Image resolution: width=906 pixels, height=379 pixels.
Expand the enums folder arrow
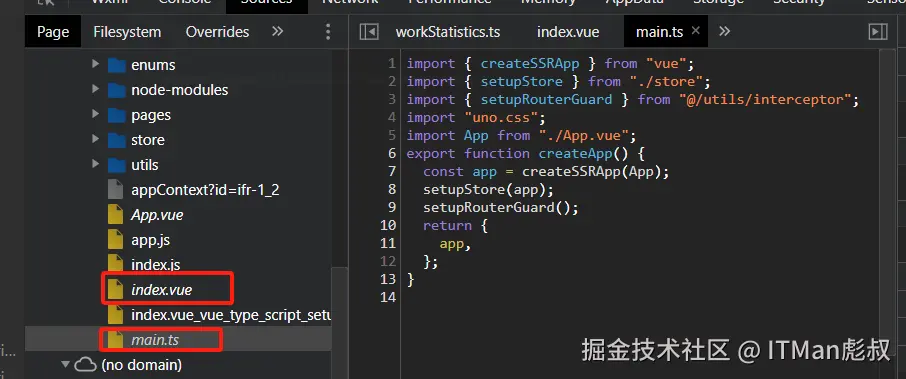click(x=95, y=64)
